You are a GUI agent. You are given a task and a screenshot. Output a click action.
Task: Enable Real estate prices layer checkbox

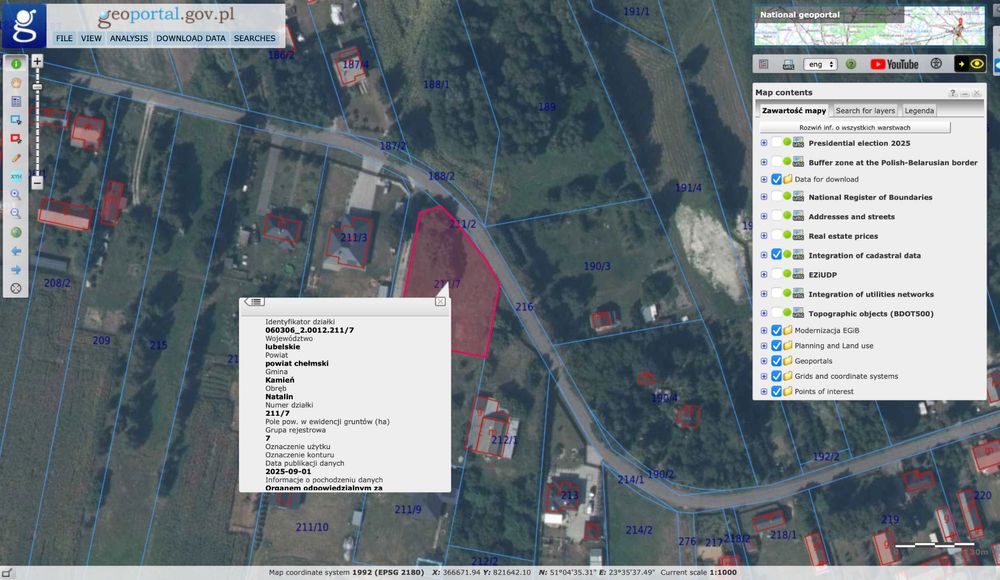click(x=776, y=235)
